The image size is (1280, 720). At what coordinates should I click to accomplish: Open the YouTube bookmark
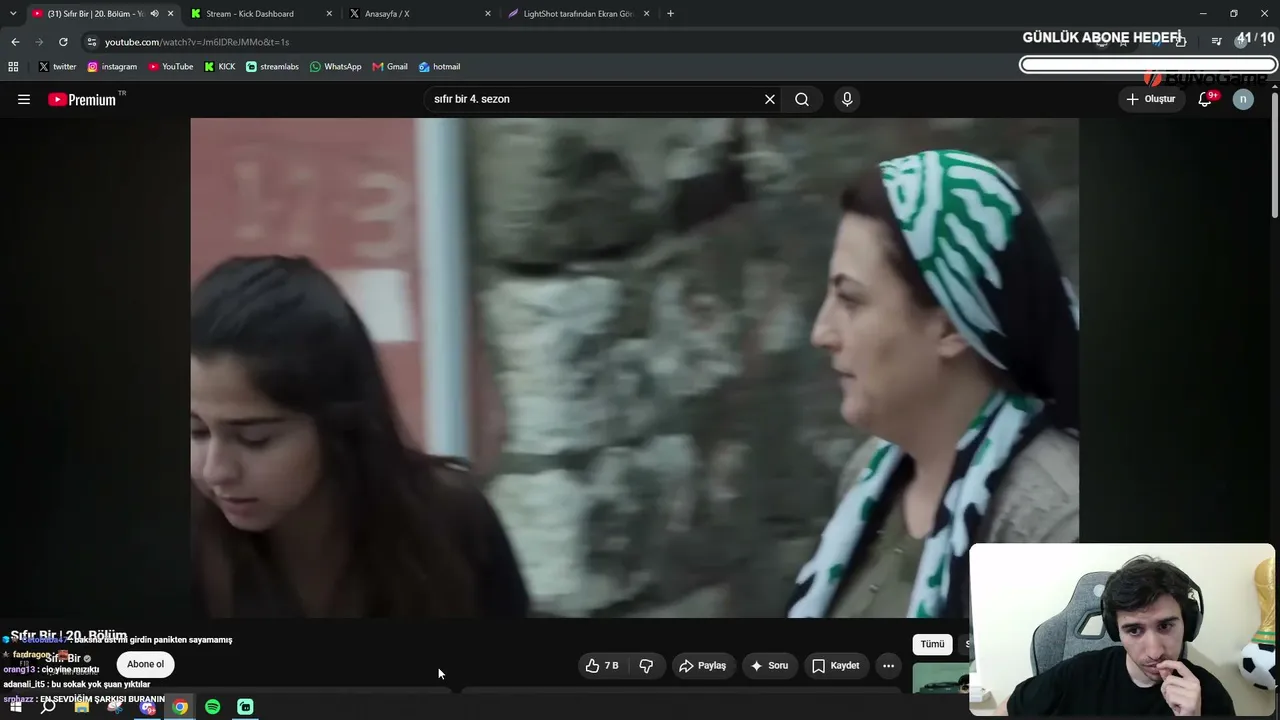click(x=171, y=67)
